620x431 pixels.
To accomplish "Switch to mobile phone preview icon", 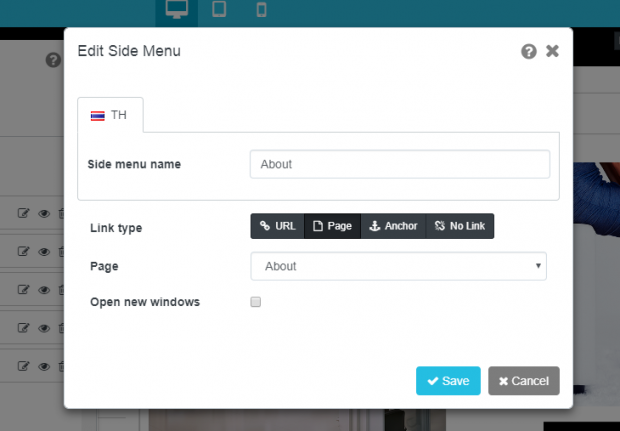I will click(x=261, y=9).
